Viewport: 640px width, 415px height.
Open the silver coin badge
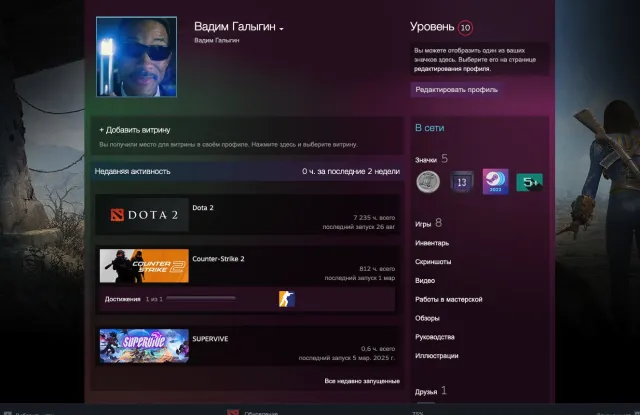coord(428,182)
